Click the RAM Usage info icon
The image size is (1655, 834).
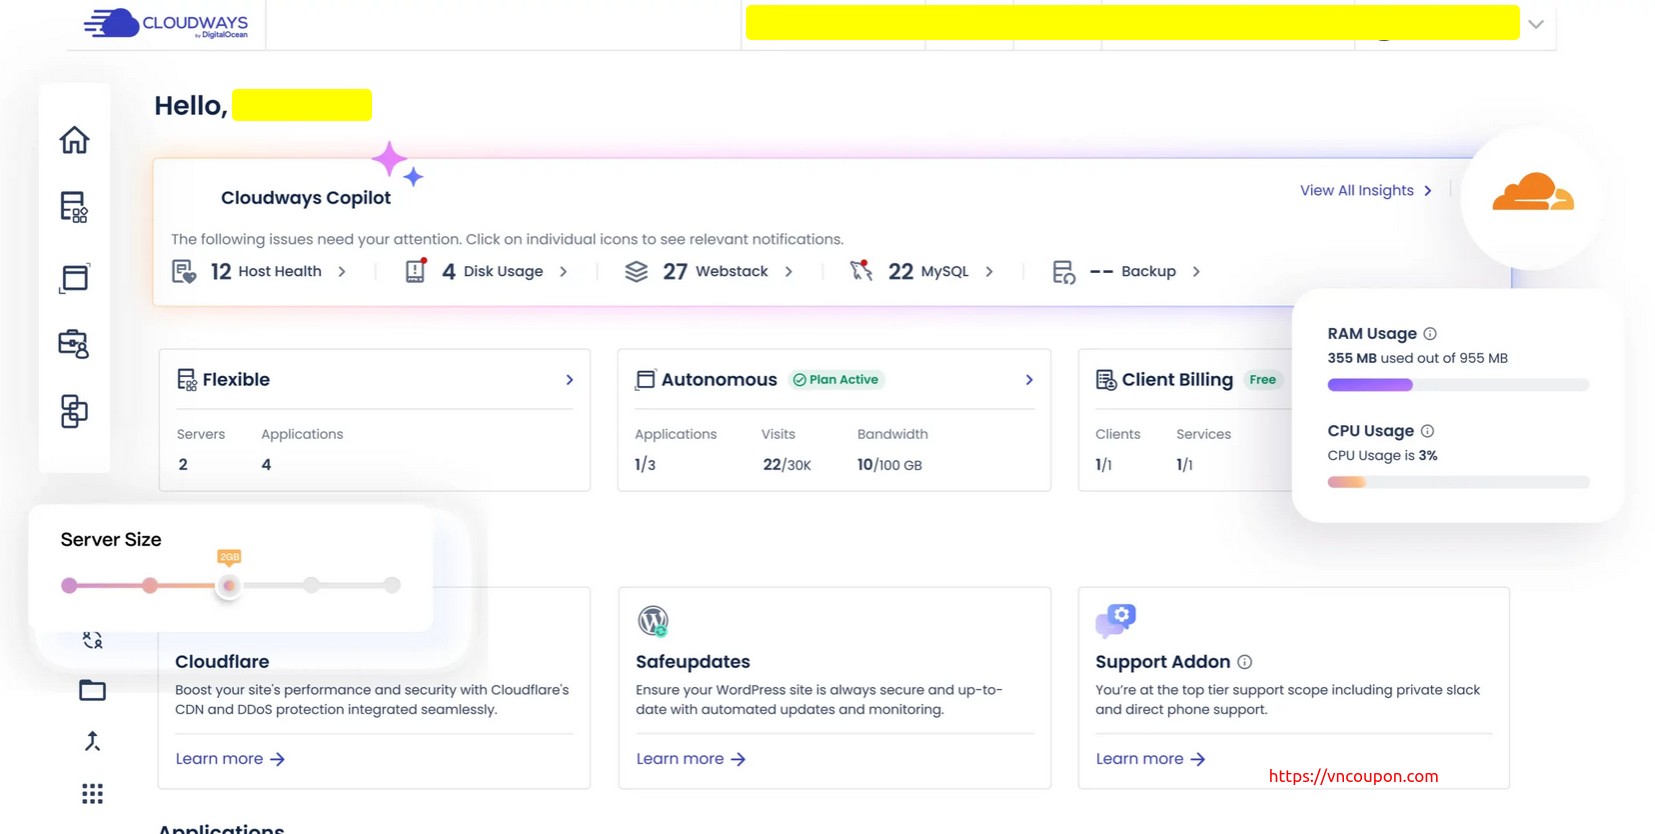(x=1430, y=334)
